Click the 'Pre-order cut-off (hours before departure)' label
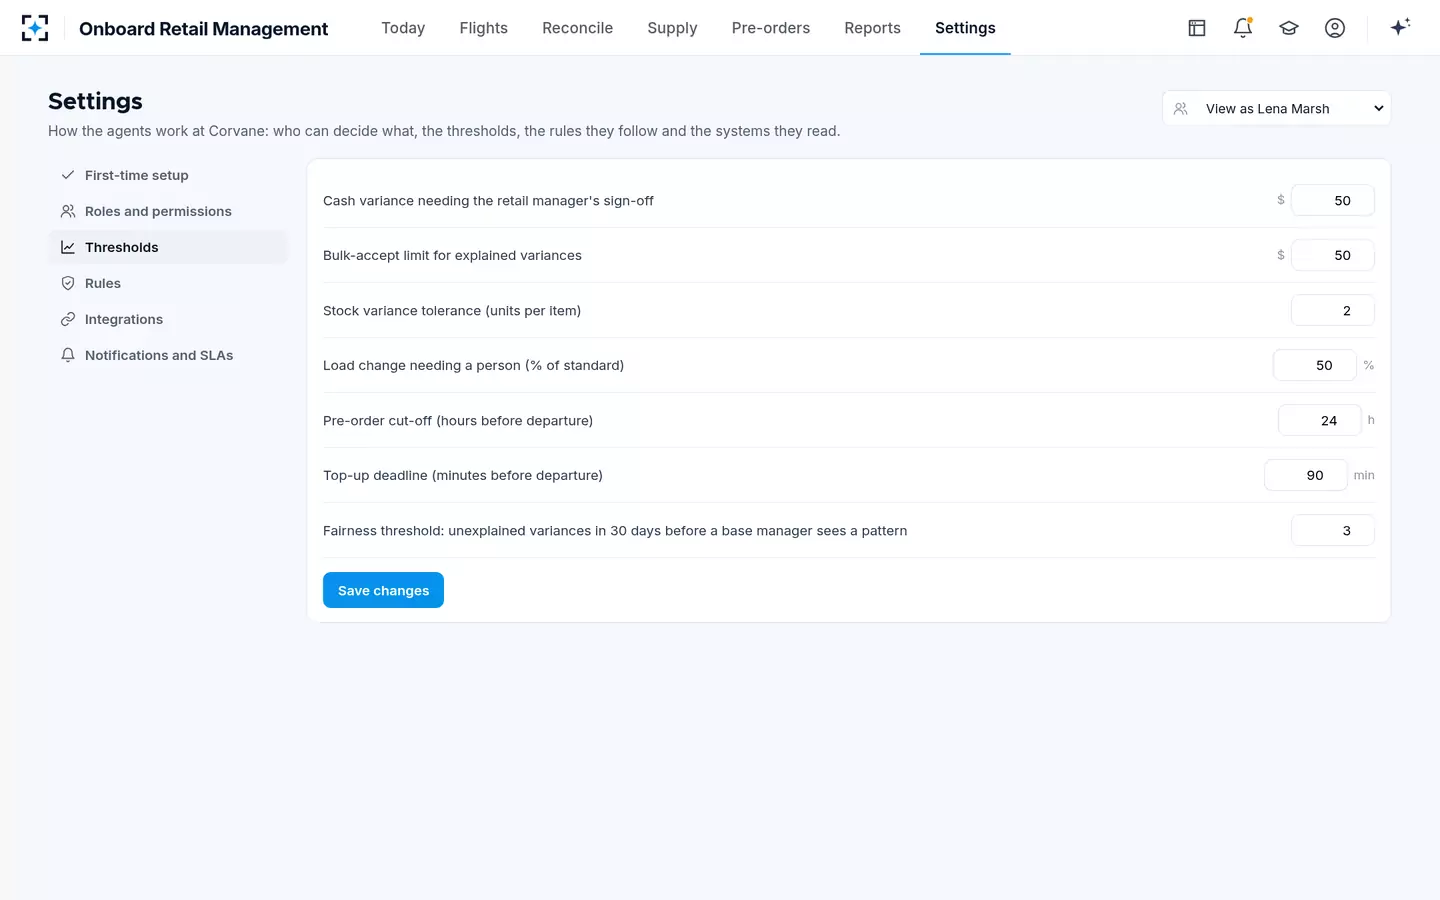Viewport: 1440px width, 900px height. point(458,420)
